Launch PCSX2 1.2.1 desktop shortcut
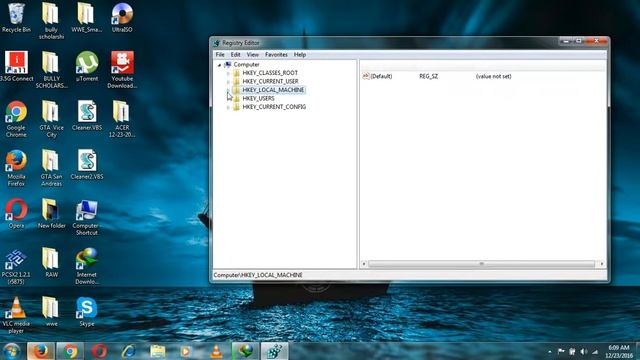This screenshot has height=360, width=640. (16, 266)
